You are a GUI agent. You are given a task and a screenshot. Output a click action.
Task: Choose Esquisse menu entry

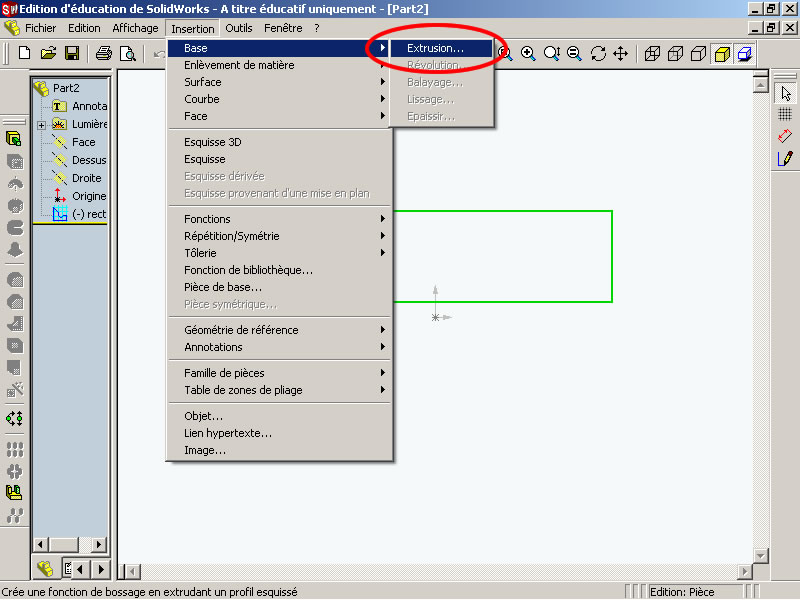coord(279,159)
